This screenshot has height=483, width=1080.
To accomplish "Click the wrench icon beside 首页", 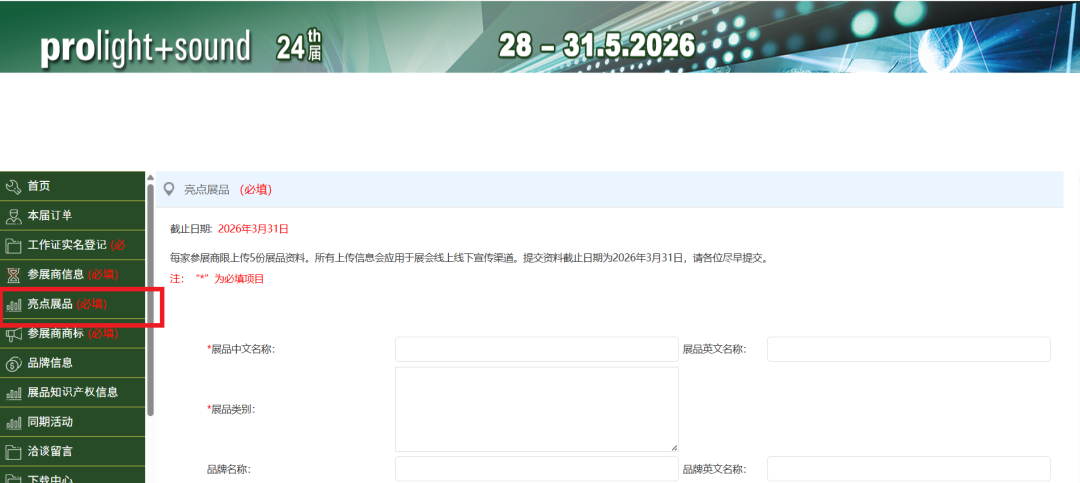I will point(13,187).
